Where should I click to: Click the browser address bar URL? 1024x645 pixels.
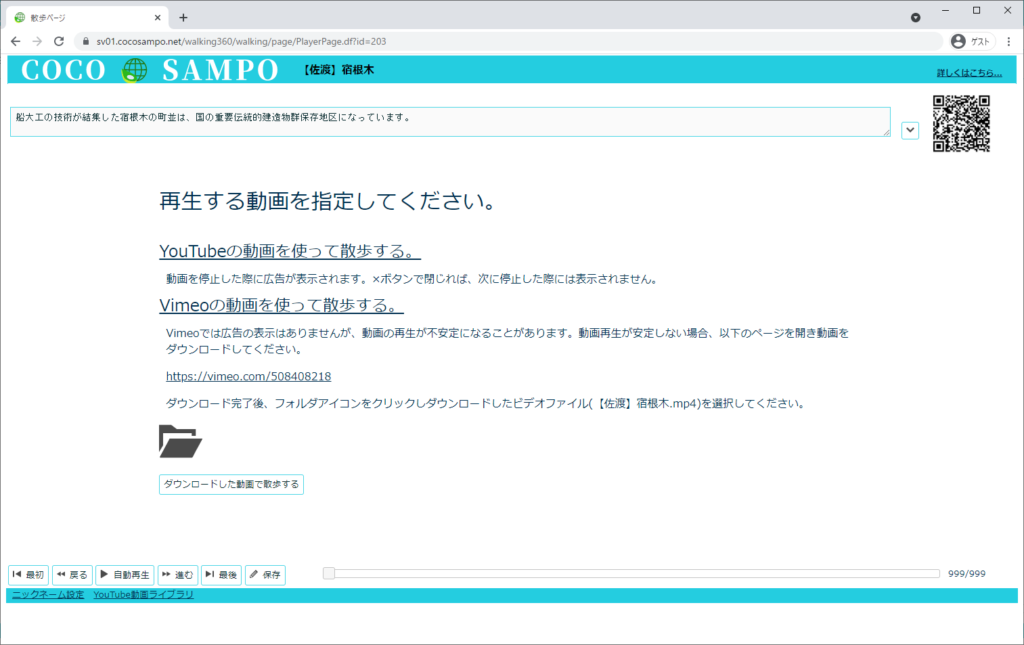click(x=241, y=41)
